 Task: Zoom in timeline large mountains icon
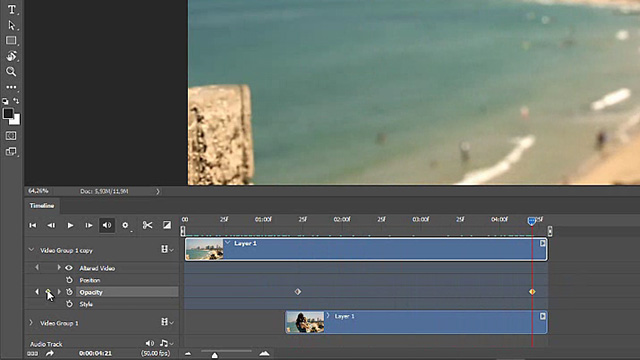264,353
